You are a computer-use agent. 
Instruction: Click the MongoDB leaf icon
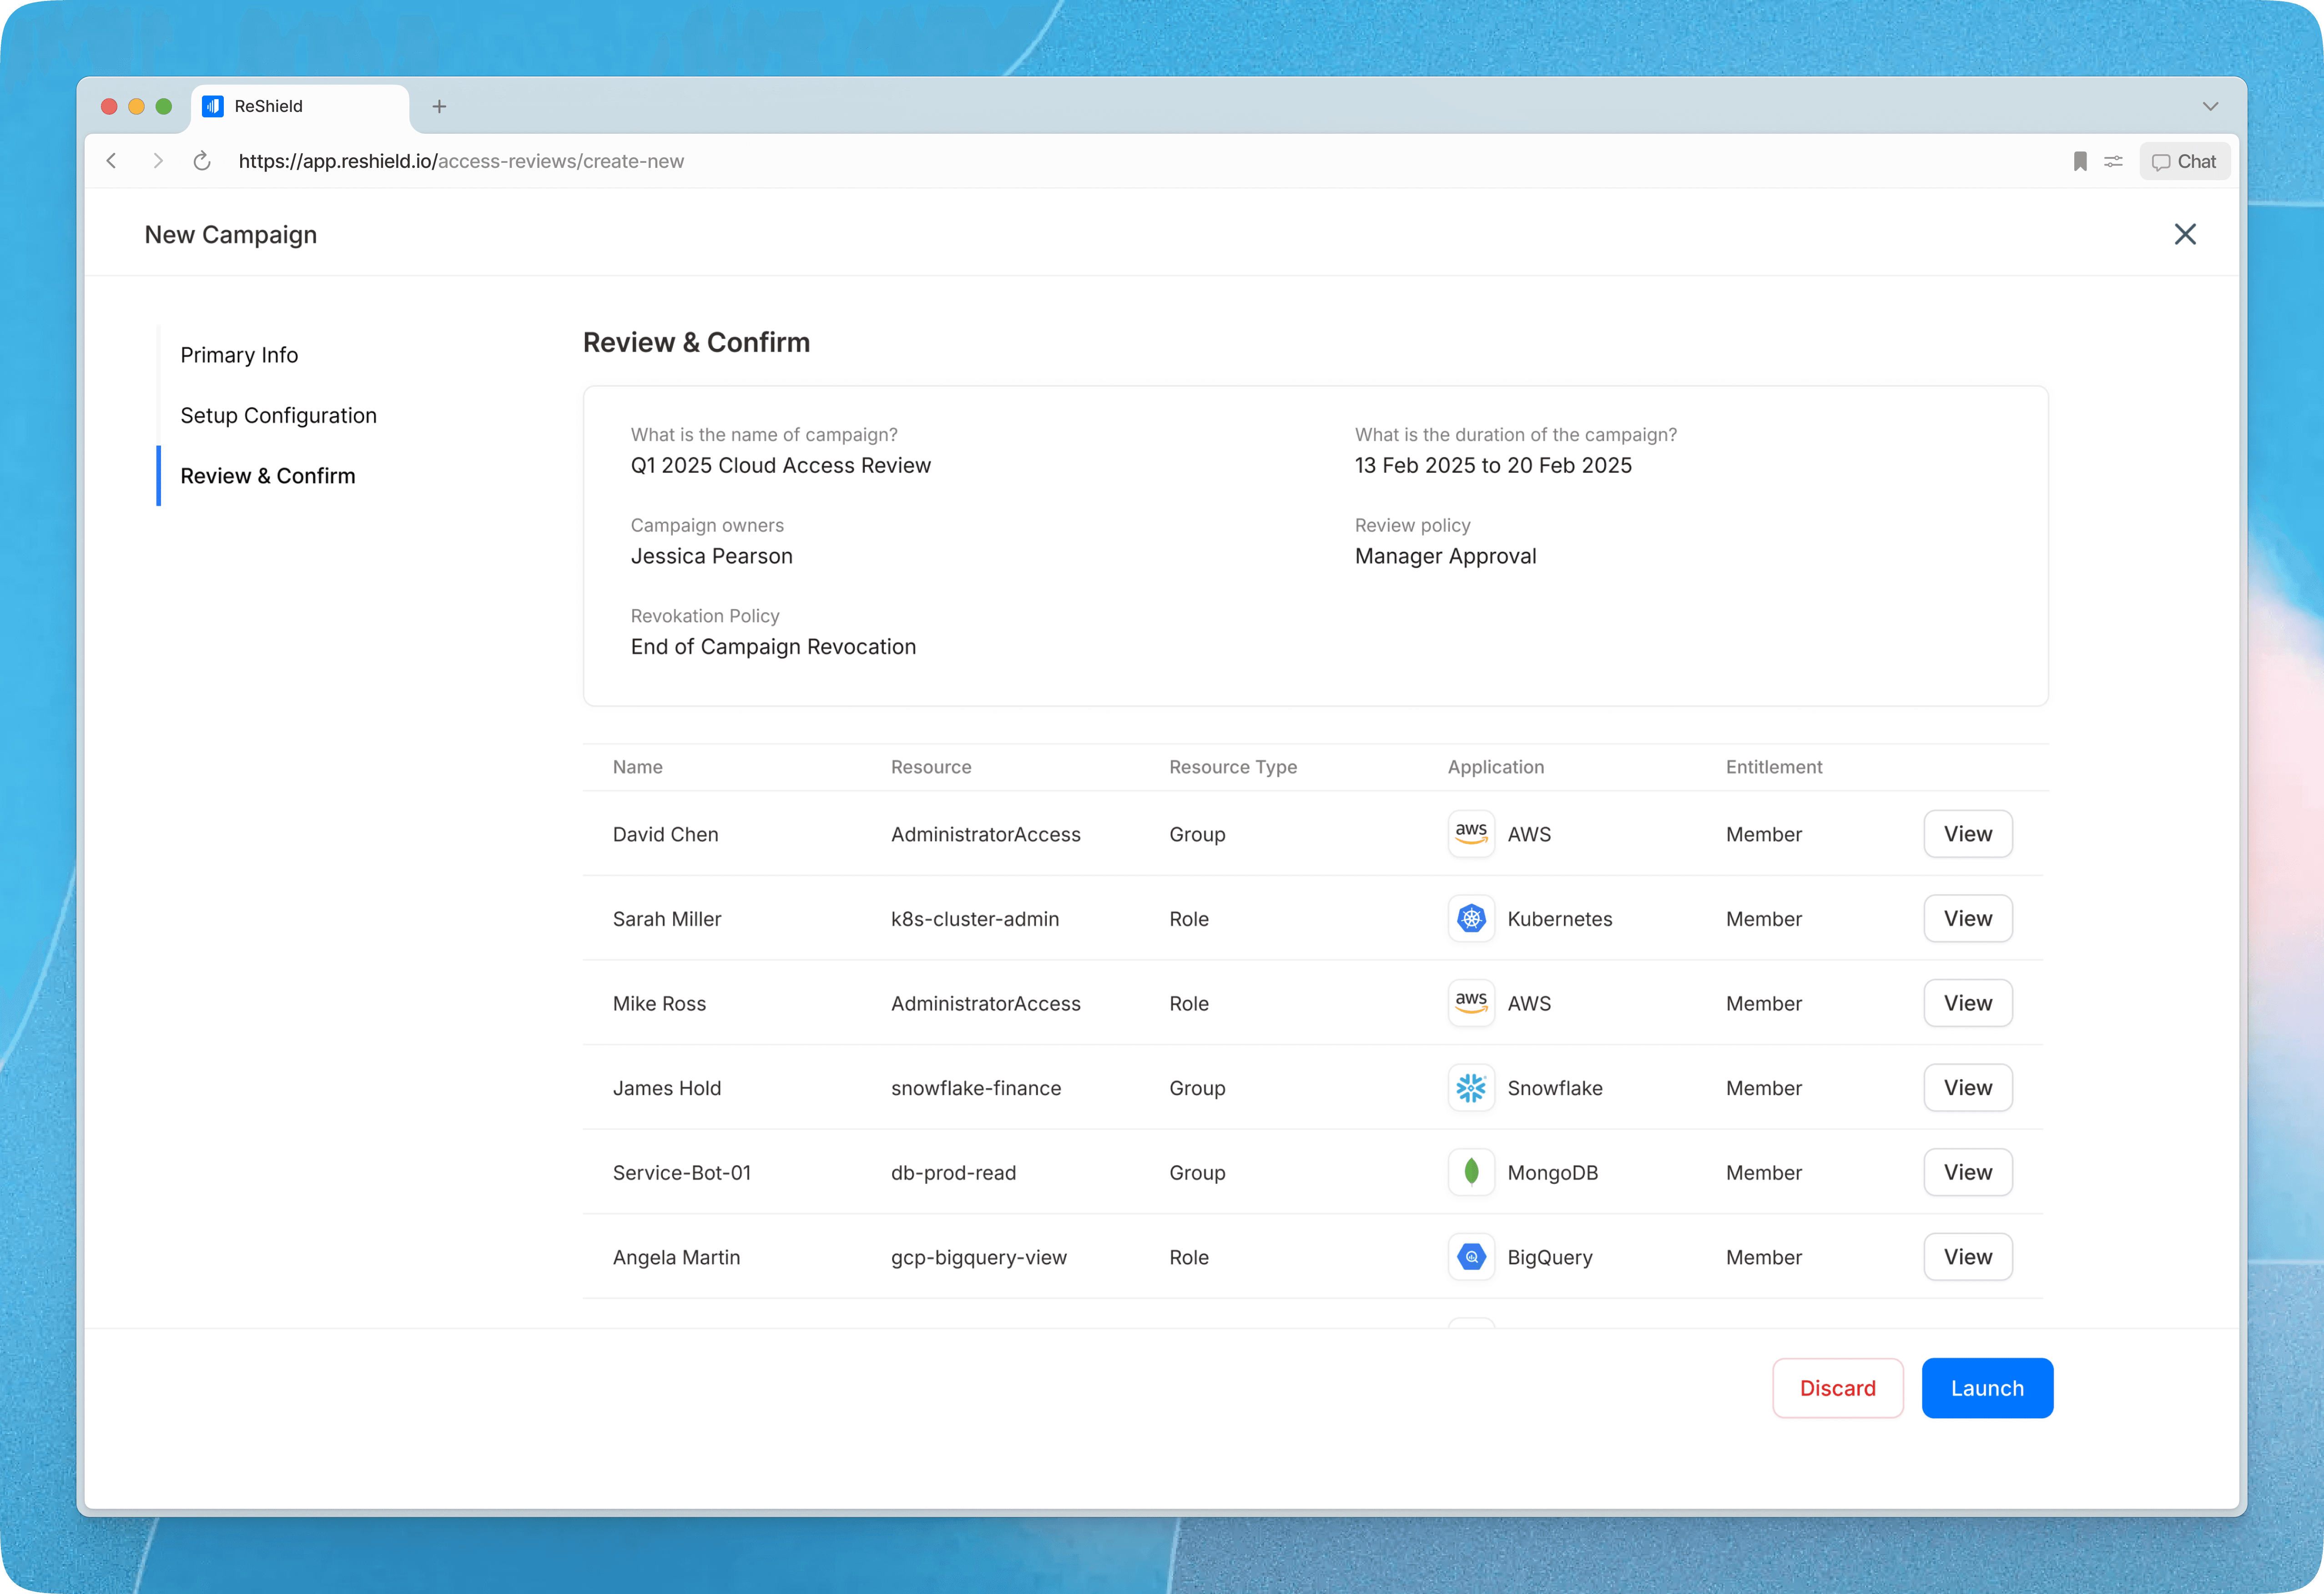(x=1471, y=1172)
